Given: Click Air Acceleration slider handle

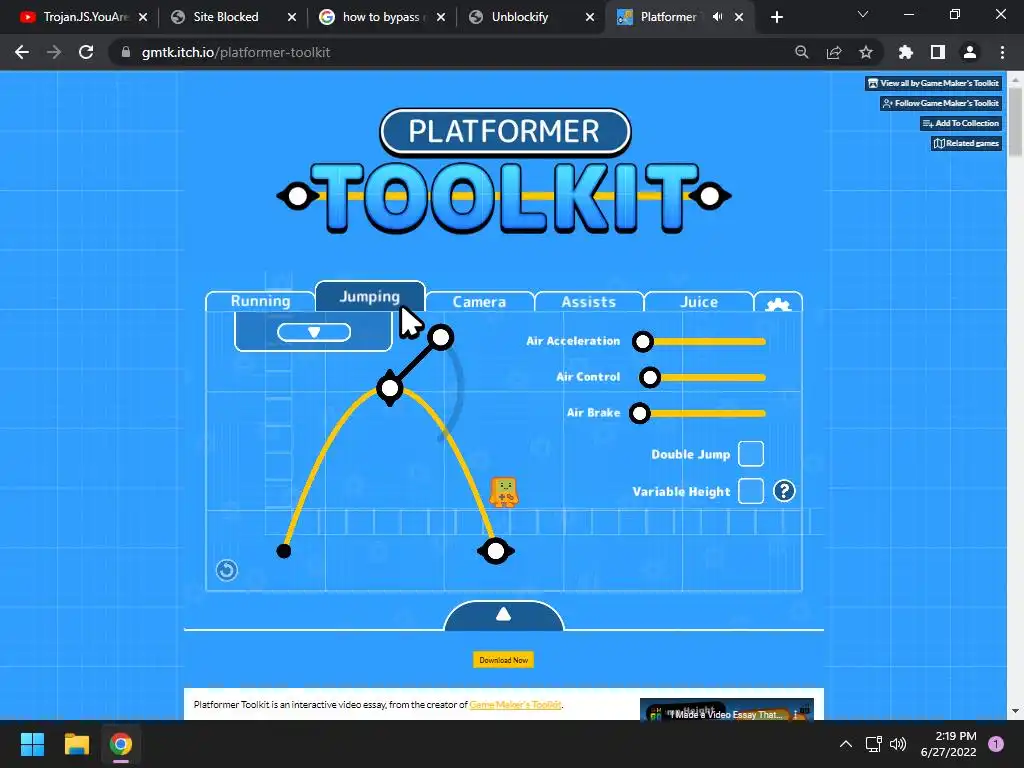Looking at the screenshot, I should (x=643, y=341).
